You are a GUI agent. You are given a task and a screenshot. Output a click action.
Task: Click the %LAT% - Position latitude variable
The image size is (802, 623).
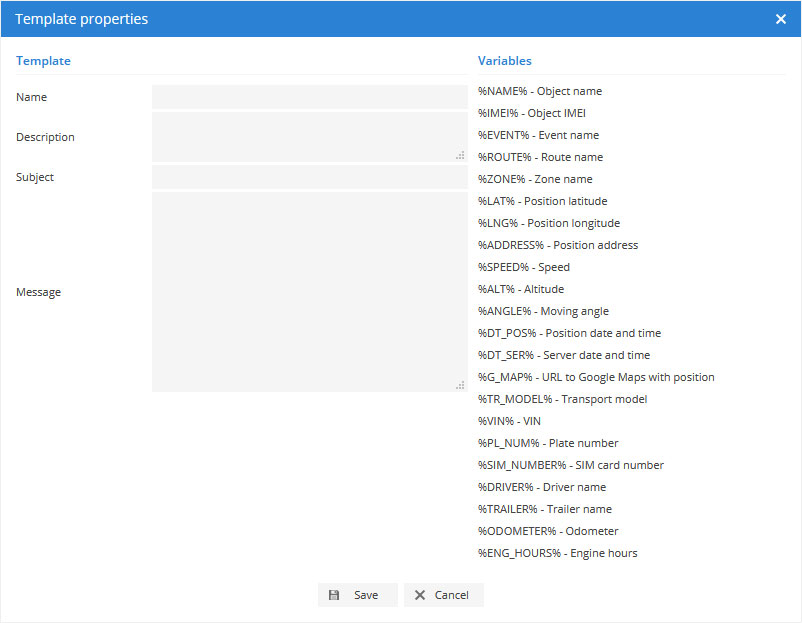(542, 201)
